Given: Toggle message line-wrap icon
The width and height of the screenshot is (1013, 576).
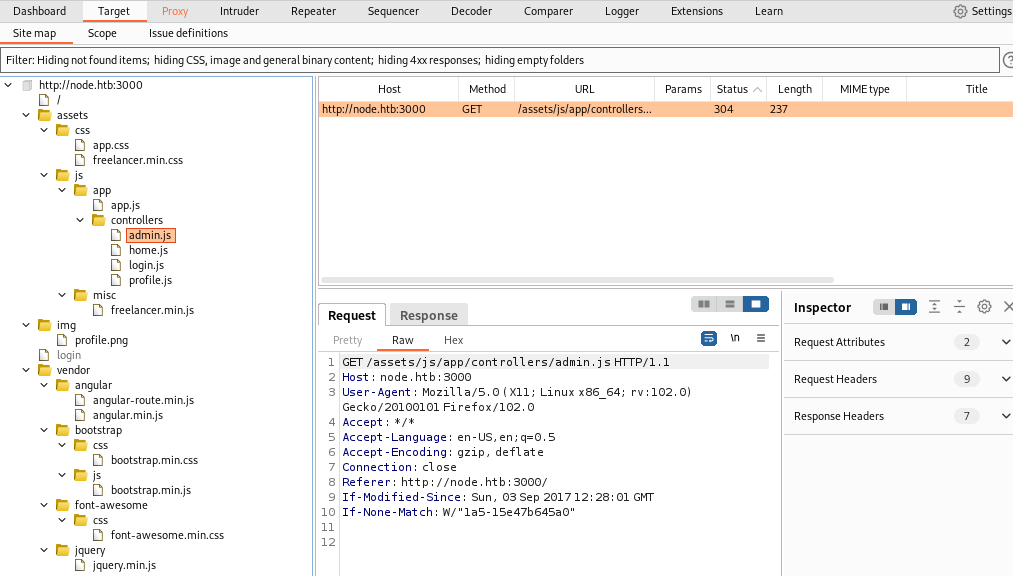Looking at the screenshot, I should 709,338.
